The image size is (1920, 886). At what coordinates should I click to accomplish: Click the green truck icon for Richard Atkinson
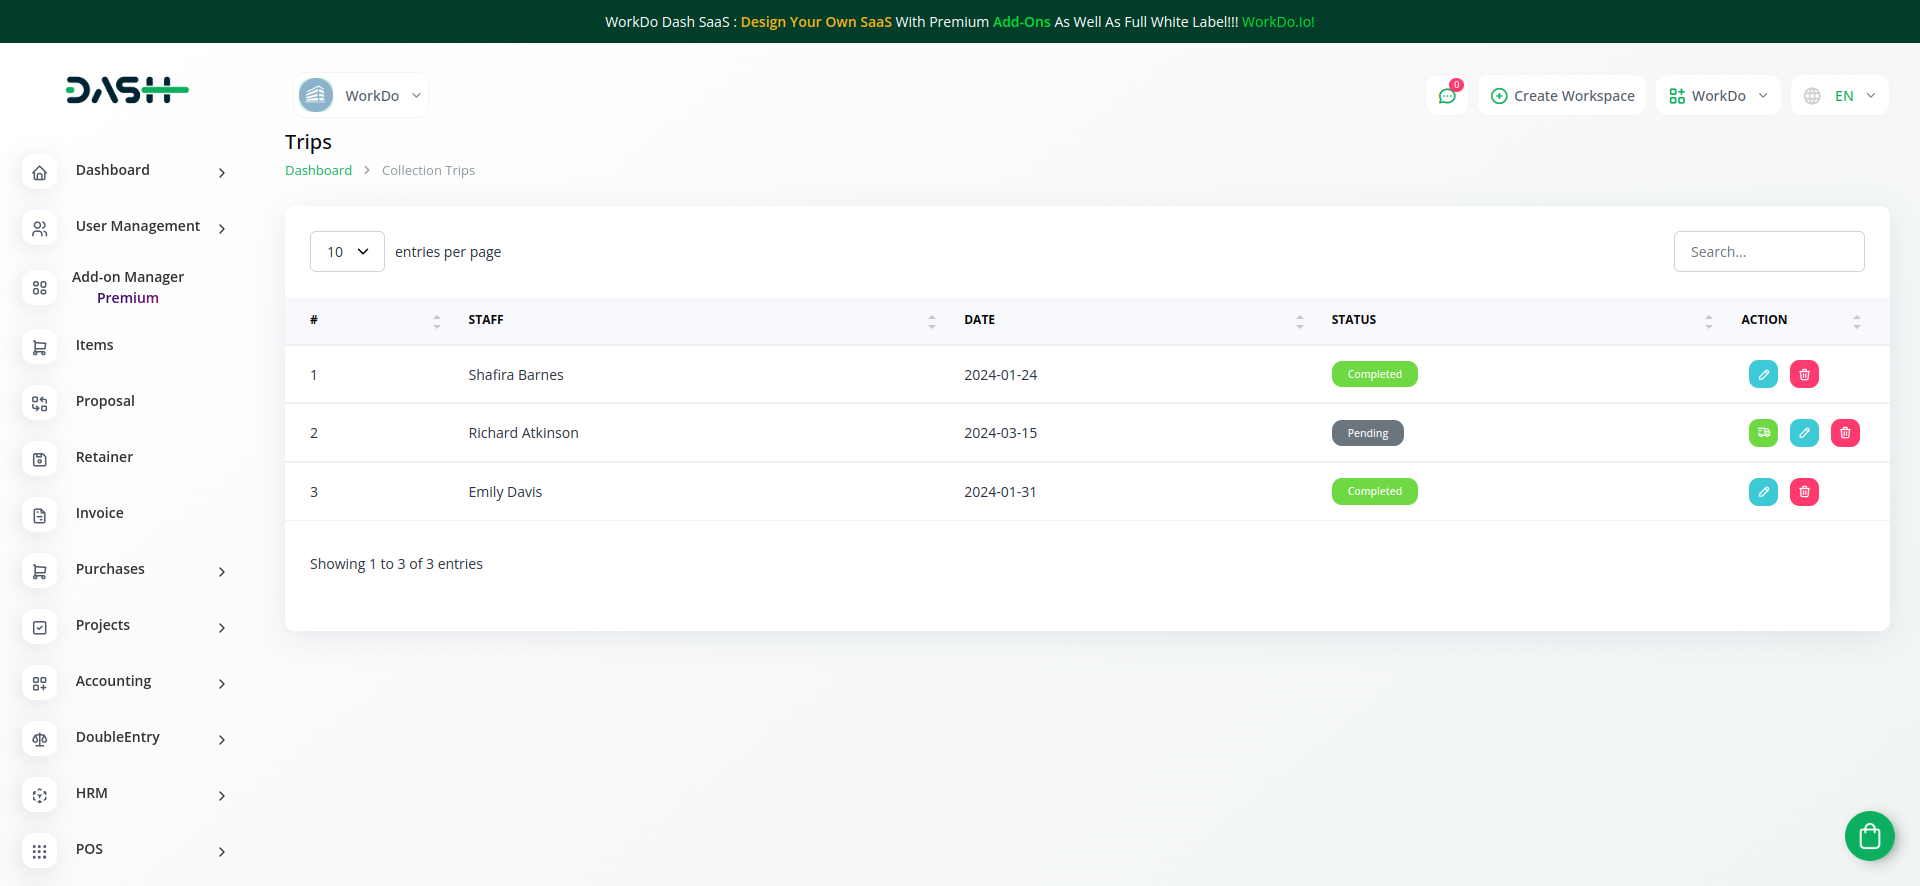point(1763,433)
